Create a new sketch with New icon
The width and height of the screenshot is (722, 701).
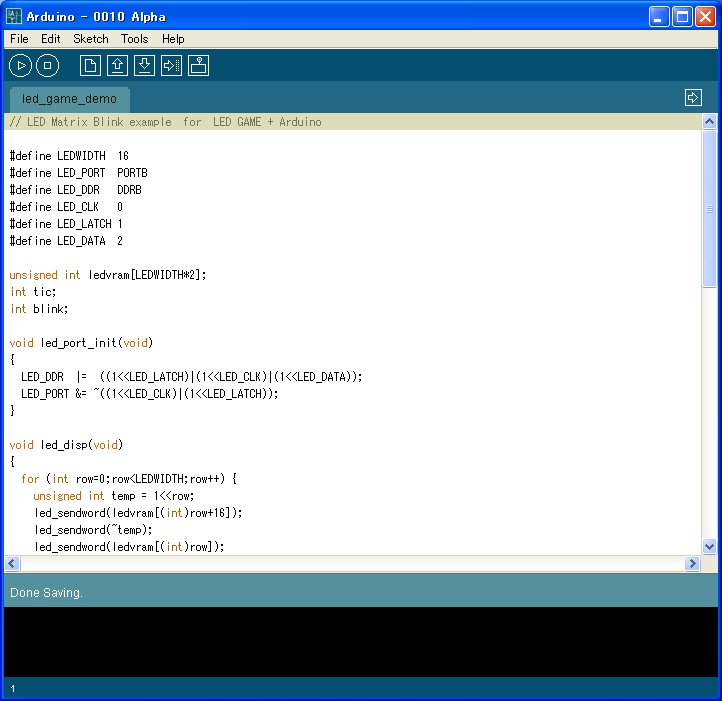90,65
